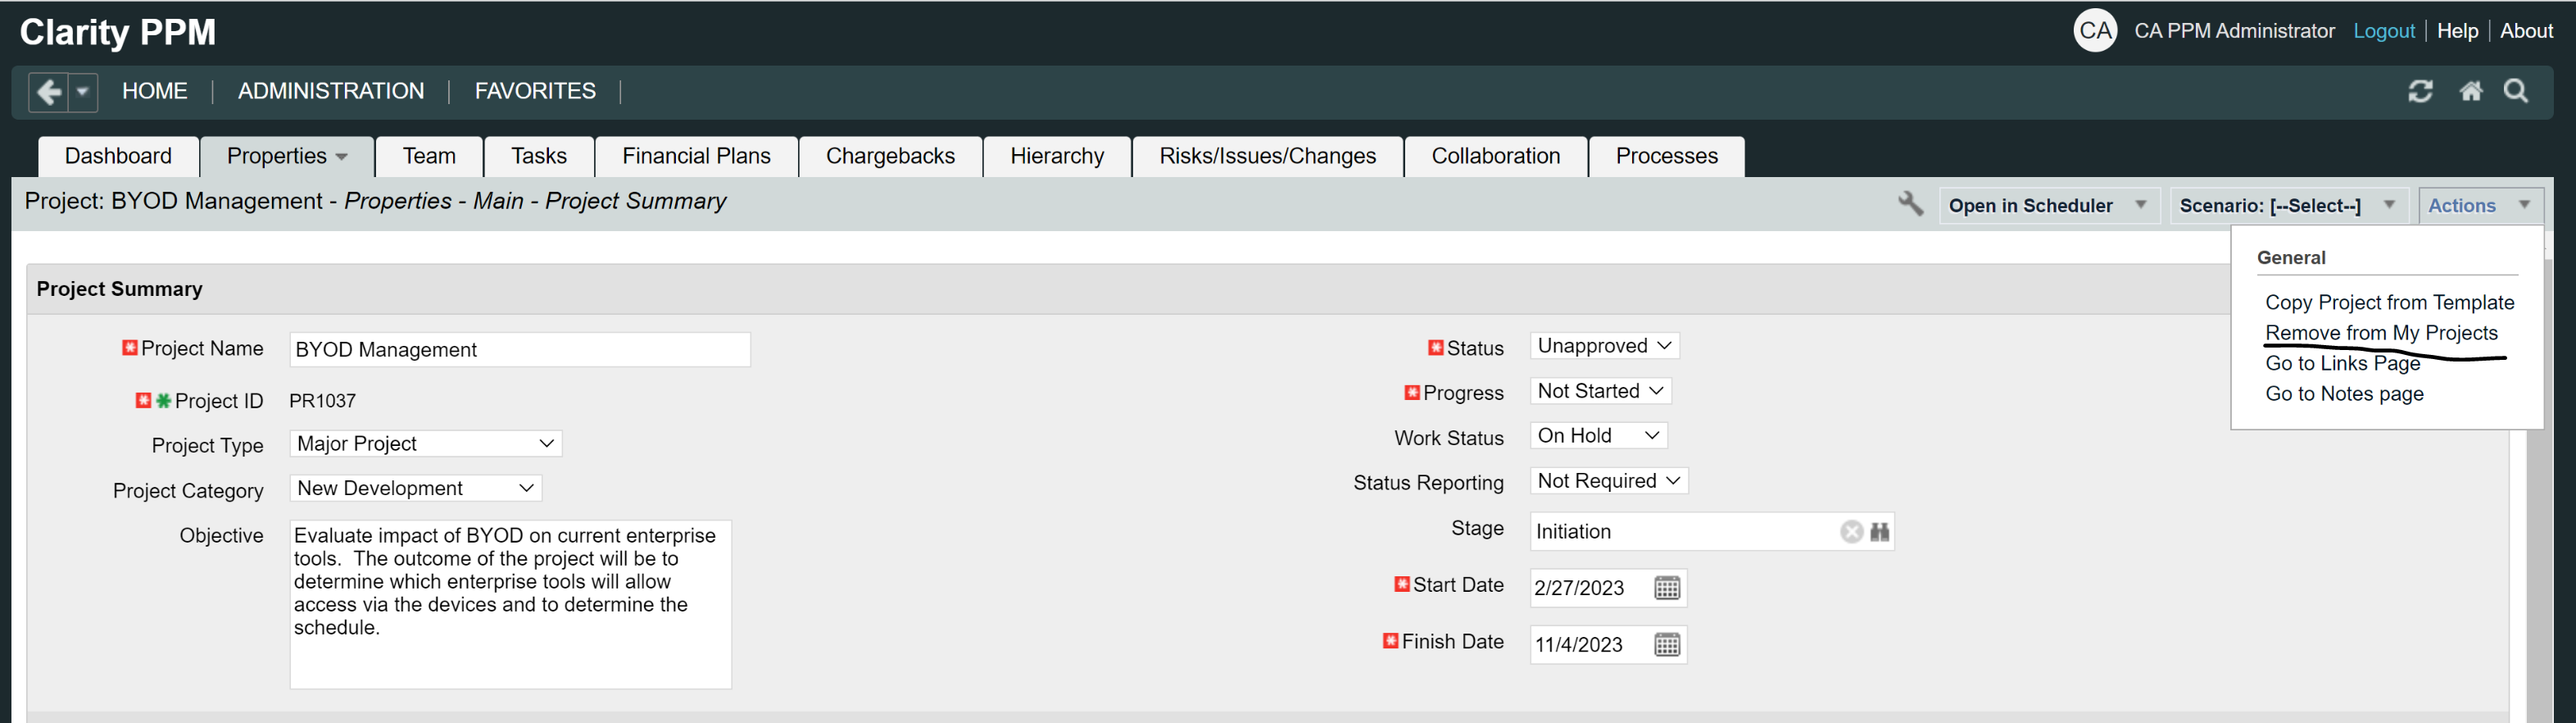
Task: Open the Project Type dropdown
Action: point(426,444)
